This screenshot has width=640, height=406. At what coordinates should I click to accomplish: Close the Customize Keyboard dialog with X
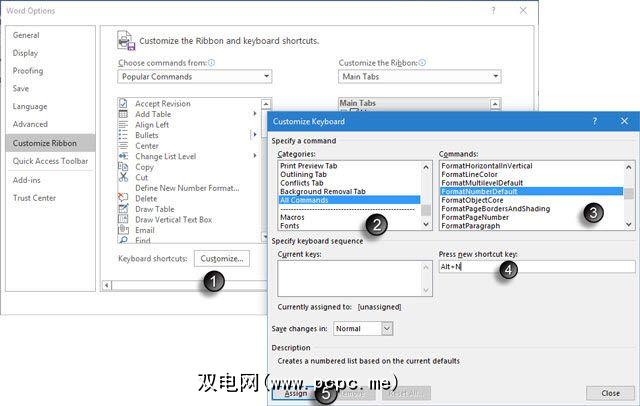pos(624,121)
